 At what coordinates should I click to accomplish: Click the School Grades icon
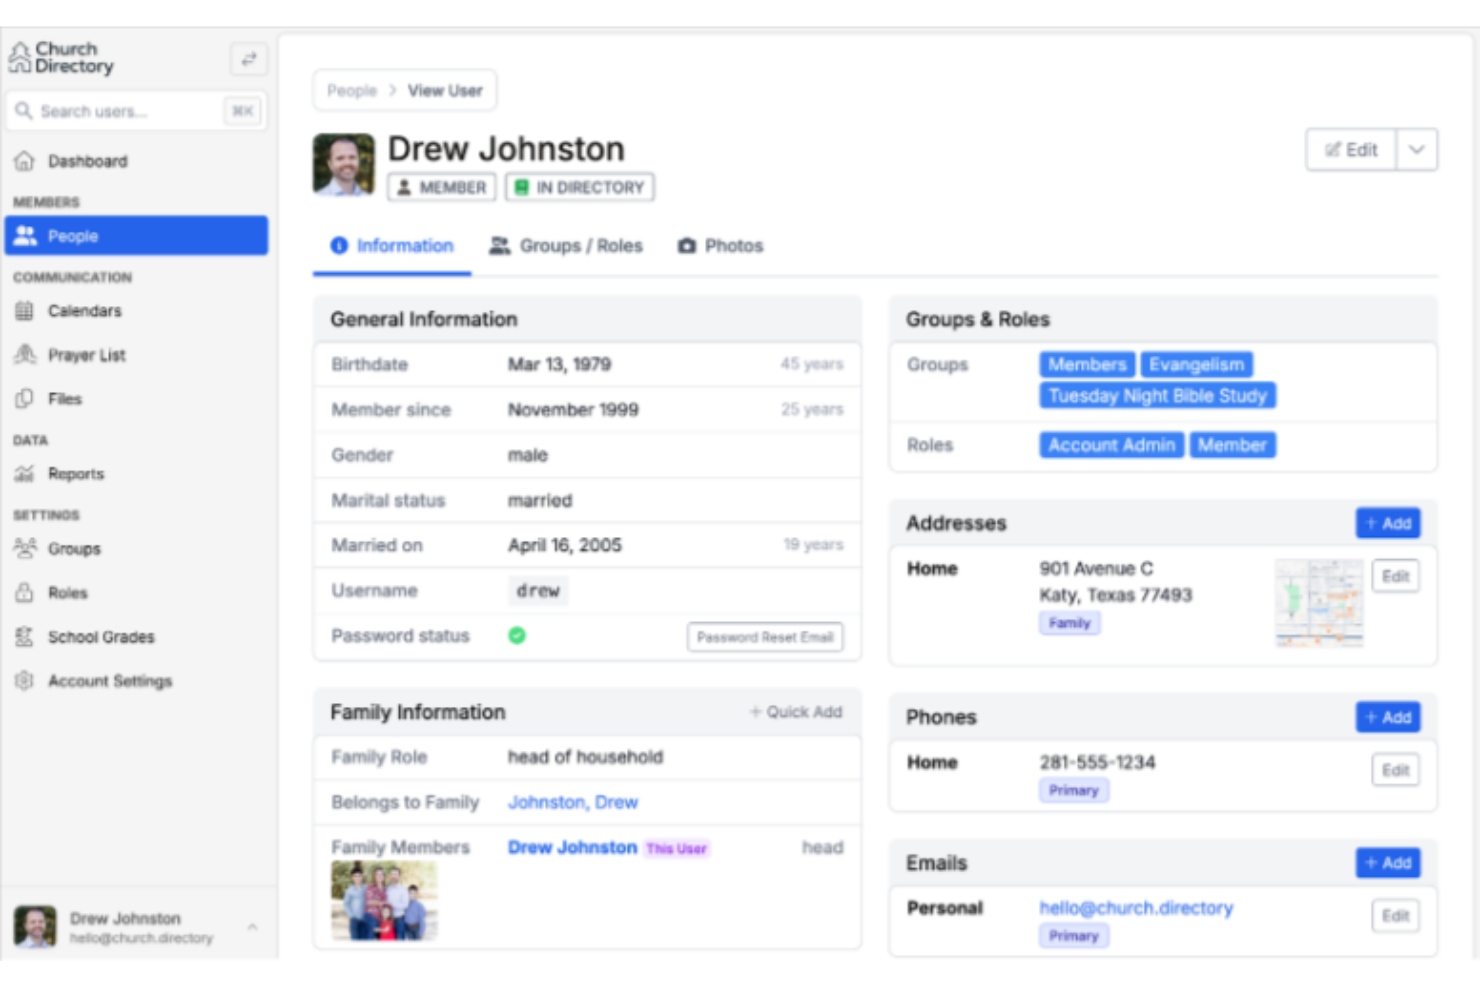pos(25,637)
